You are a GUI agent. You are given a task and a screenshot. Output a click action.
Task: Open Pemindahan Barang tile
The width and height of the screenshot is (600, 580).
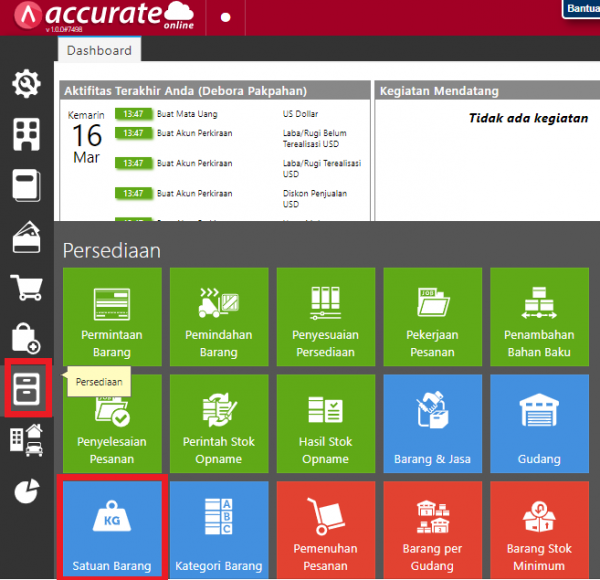218,316
